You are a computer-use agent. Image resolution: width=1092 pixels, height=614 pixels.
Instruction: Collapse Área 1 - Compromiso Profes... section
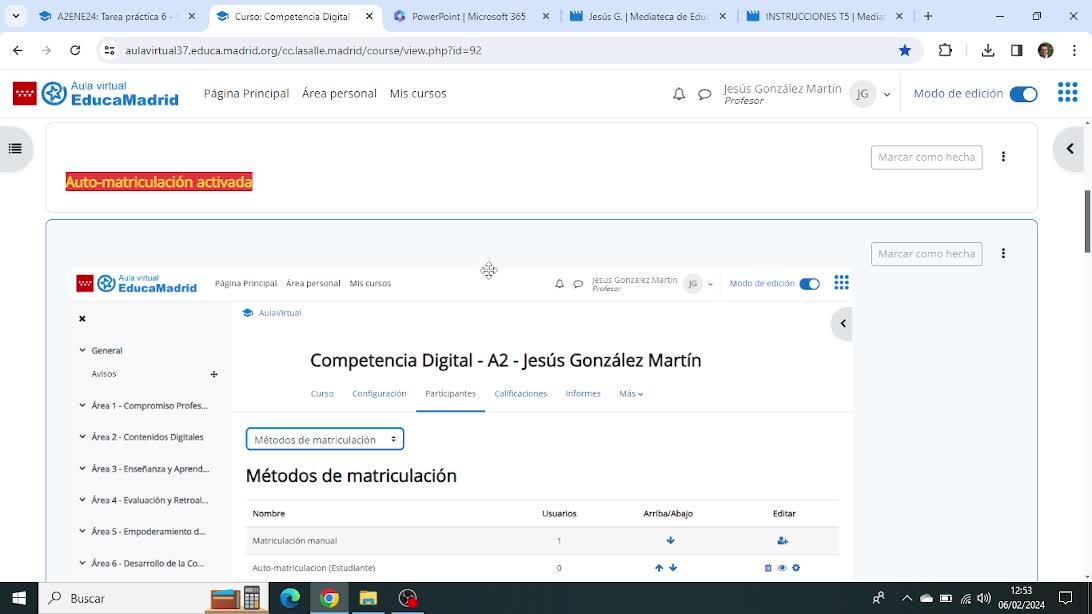[x=82, y=405]
